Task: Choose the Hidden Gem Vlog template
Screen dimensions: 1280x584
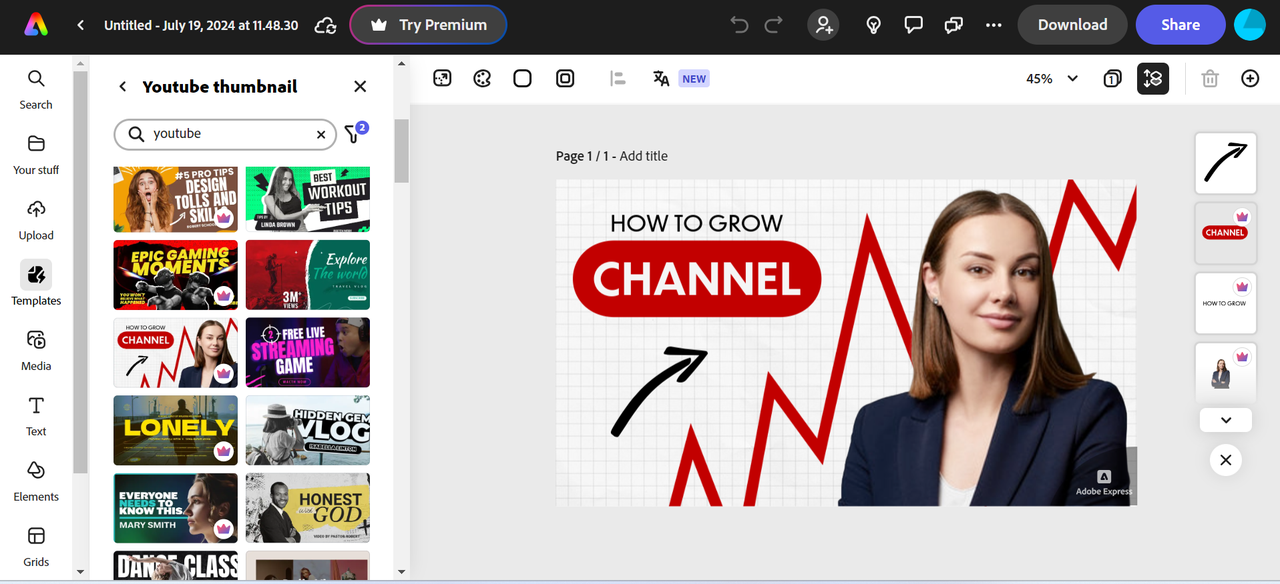Action: 308,431
